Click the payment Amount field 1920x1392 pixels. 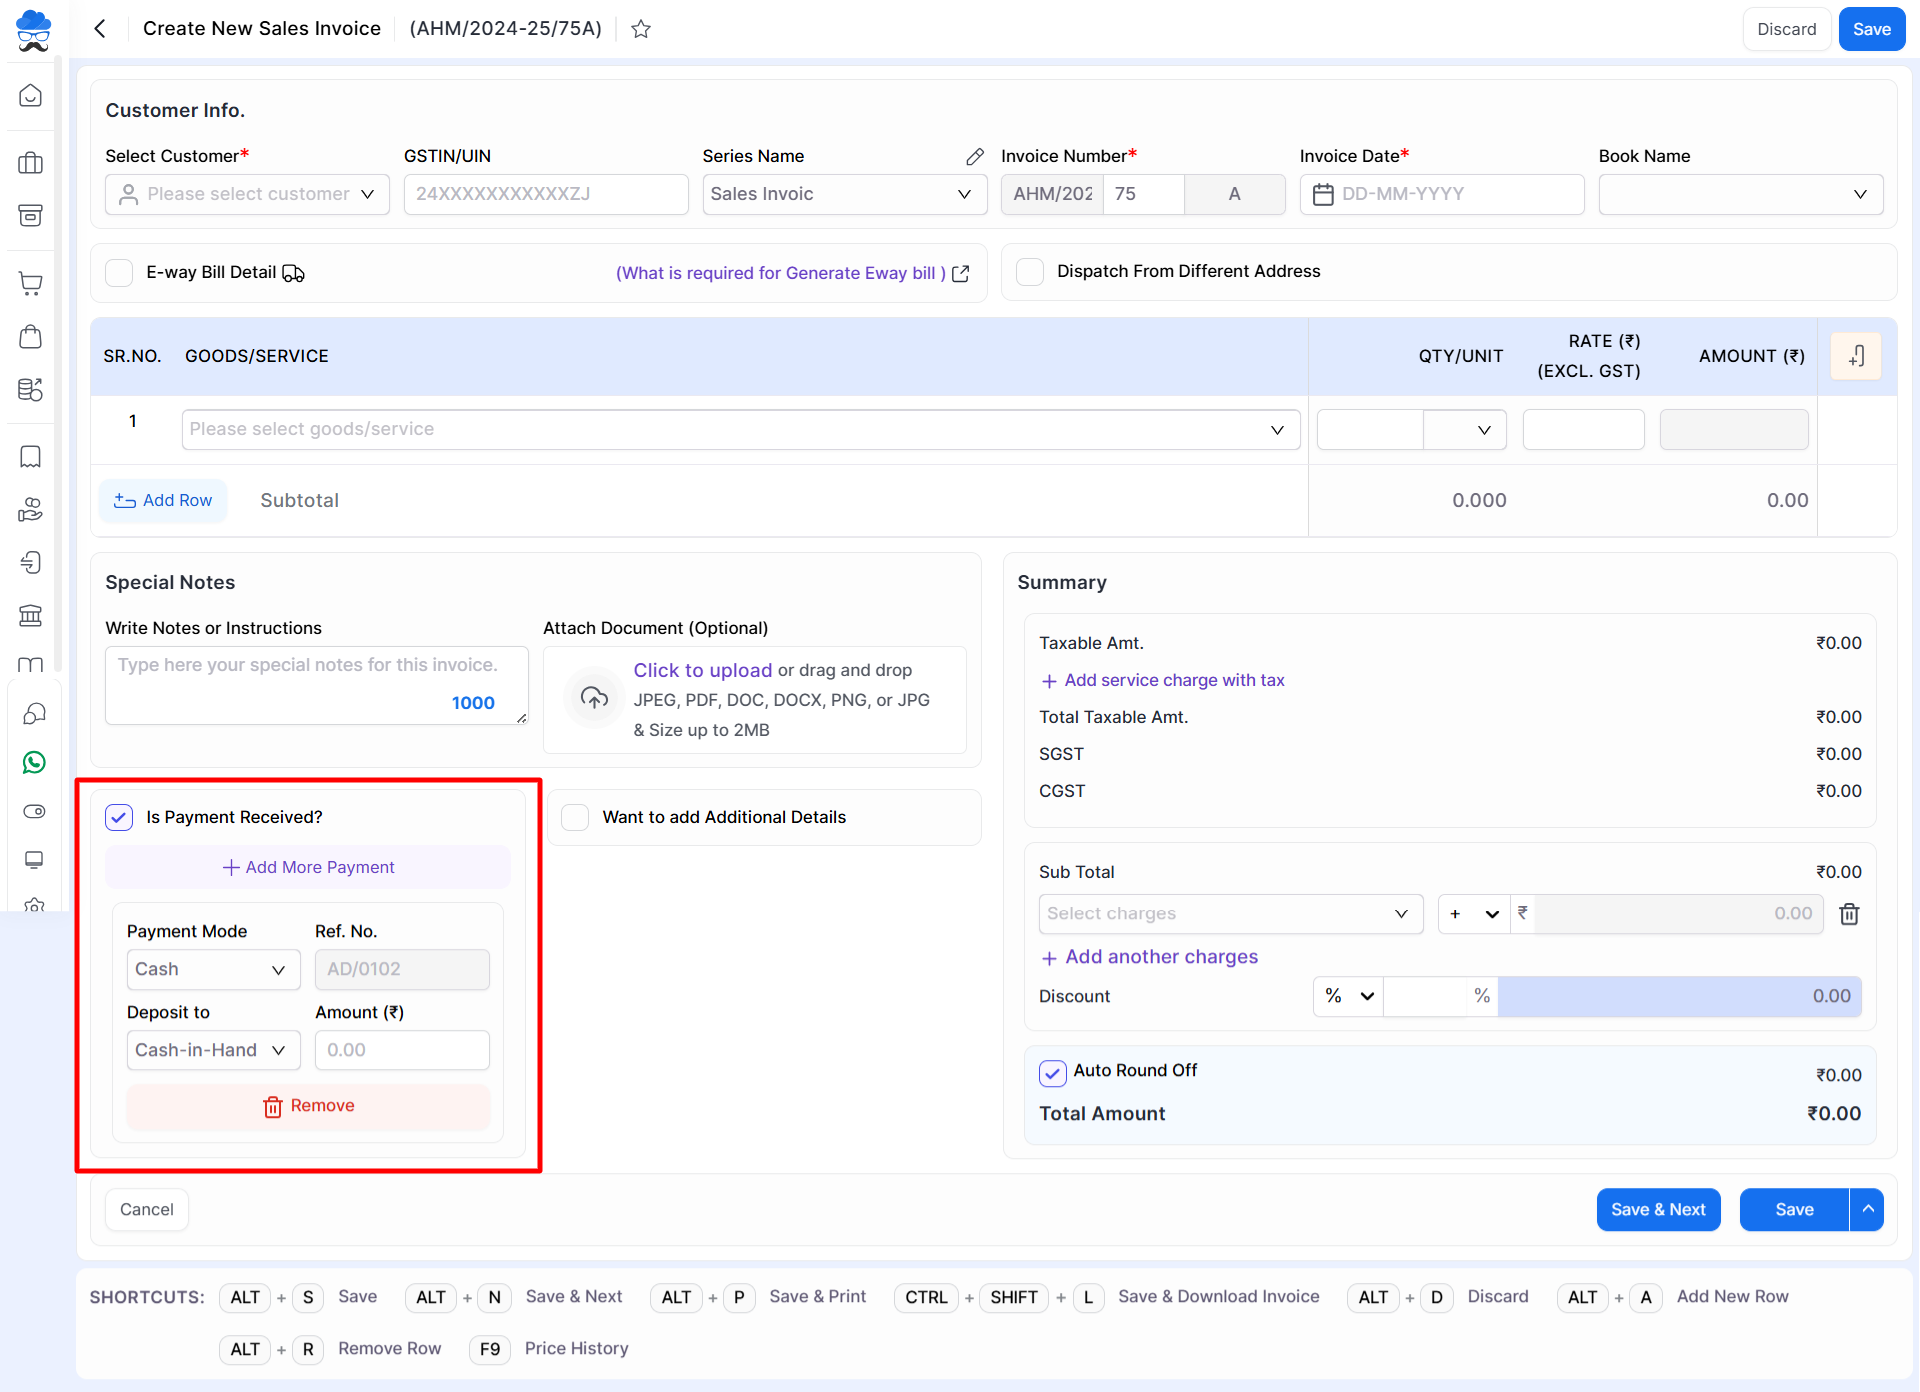(x=402, y=1050)
